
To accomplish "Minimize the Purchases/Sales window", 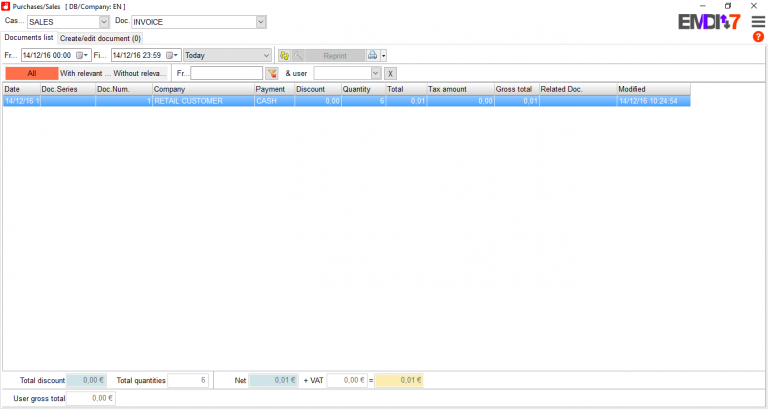I will click(x=703, y=6).
